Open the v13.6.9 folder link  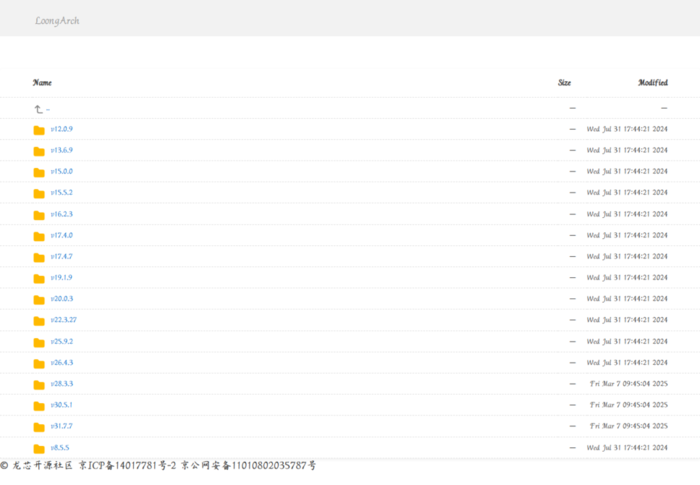62,150
